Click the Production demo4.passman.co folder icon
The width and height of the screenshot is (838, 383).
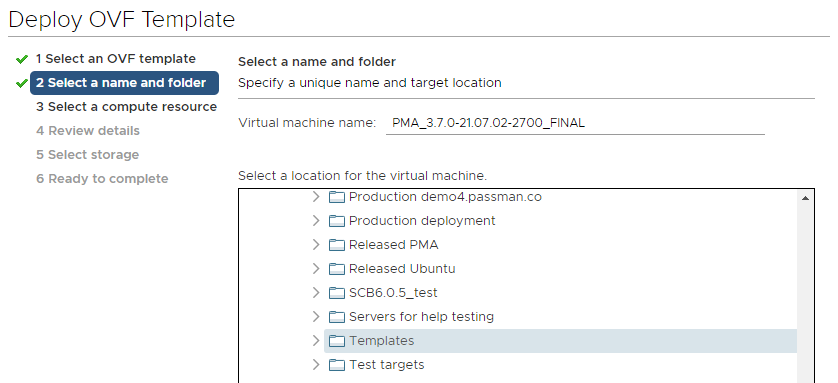click(x=337, y=197)
